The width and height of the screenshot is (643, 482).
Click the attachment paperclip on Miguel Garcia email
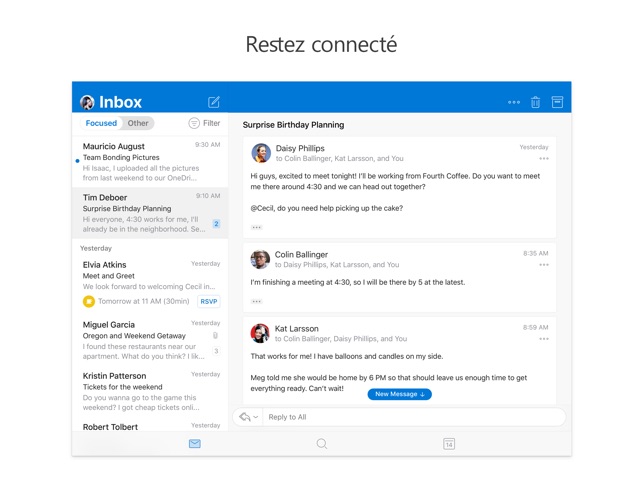215,336
